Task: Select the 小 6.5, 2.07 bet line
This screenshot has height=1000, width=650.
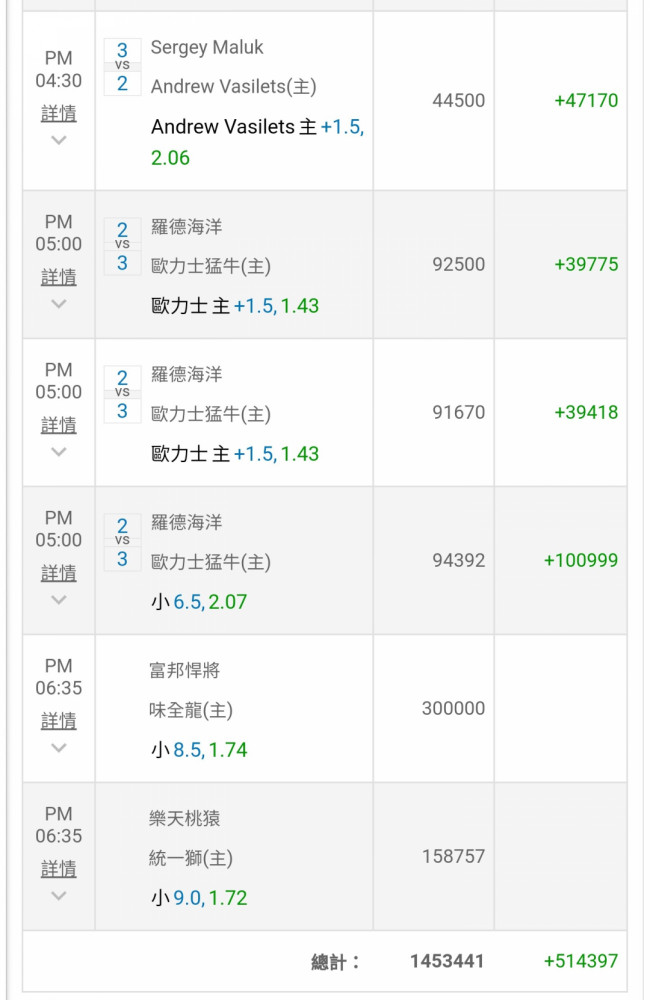Action: [199, 601]
